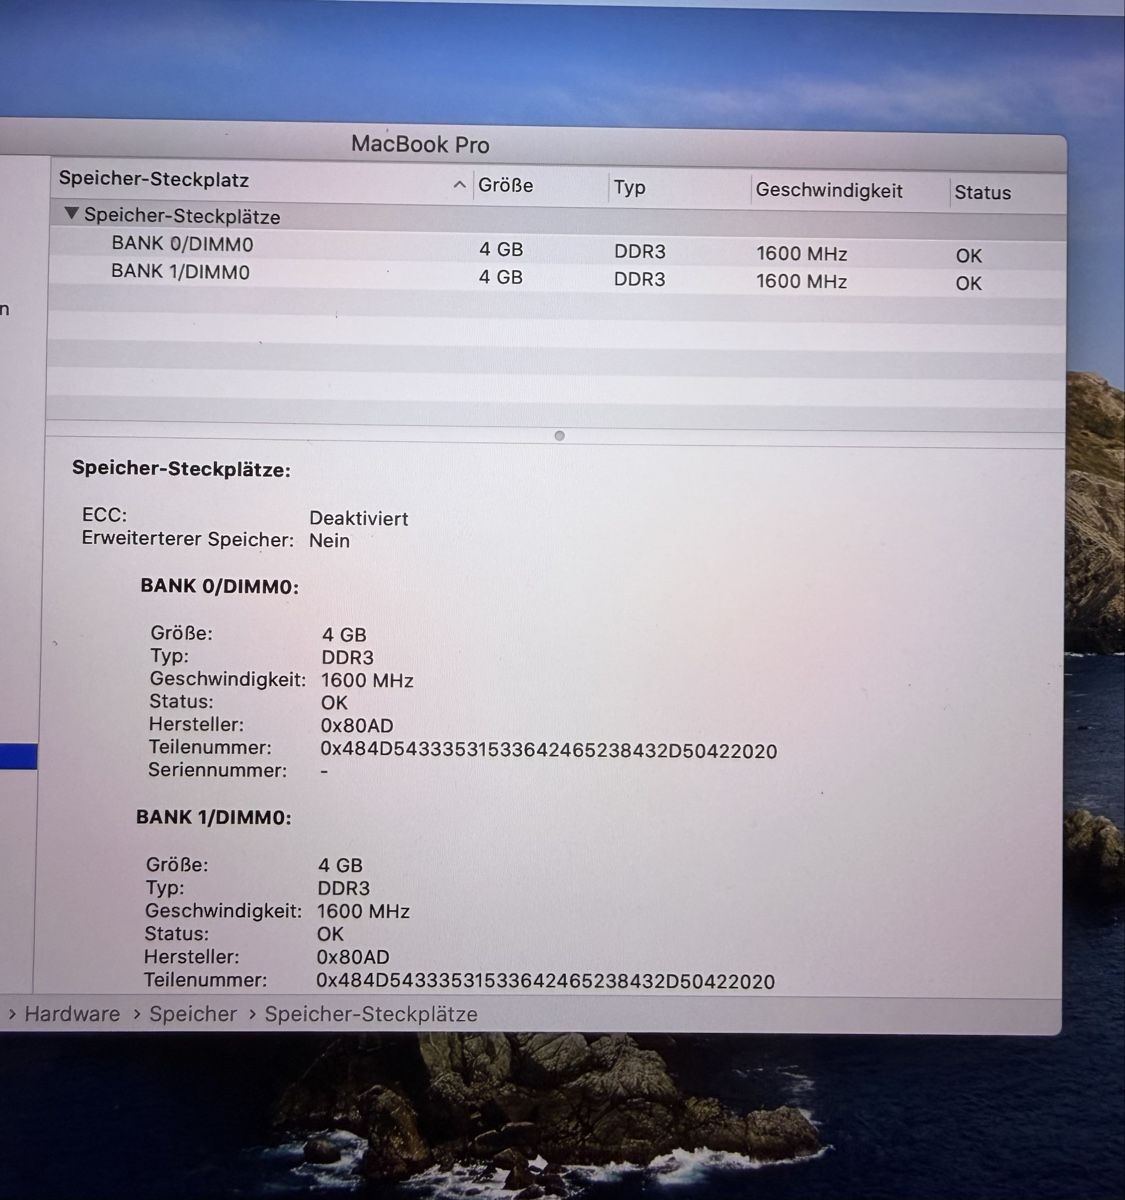Click 1600 MHz in the BANK 0/DIMM0 row
Viewport: 1125px width, 1200px height.
(x=802, y=254)
